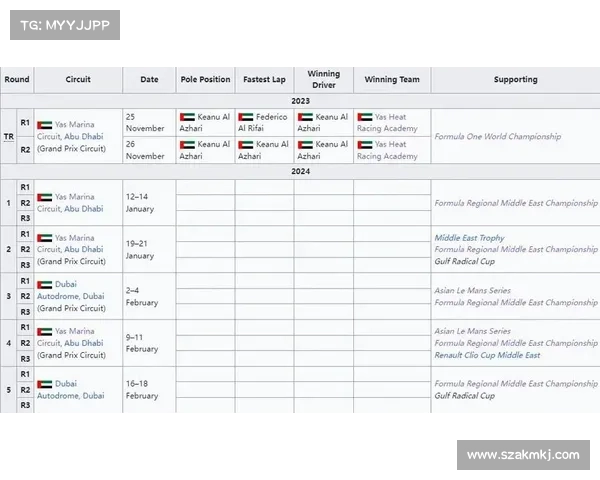Click the UAE flag beside Federico Al Rifai
This screenshot has width=600, height=480.
(x=245, y=117)
